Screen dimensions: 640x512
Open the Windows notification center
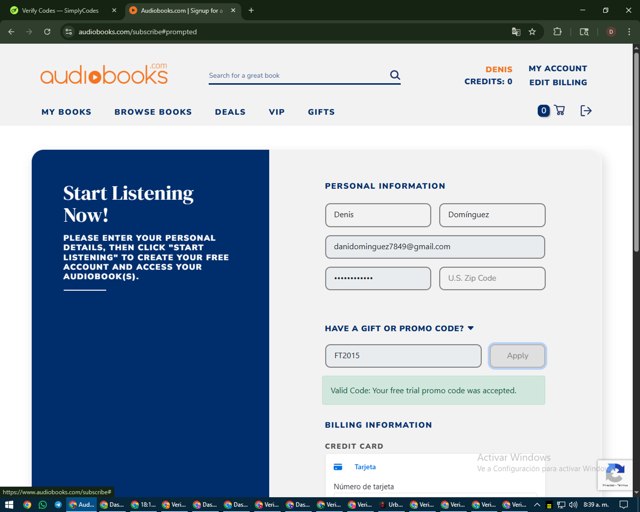point(623,505)
